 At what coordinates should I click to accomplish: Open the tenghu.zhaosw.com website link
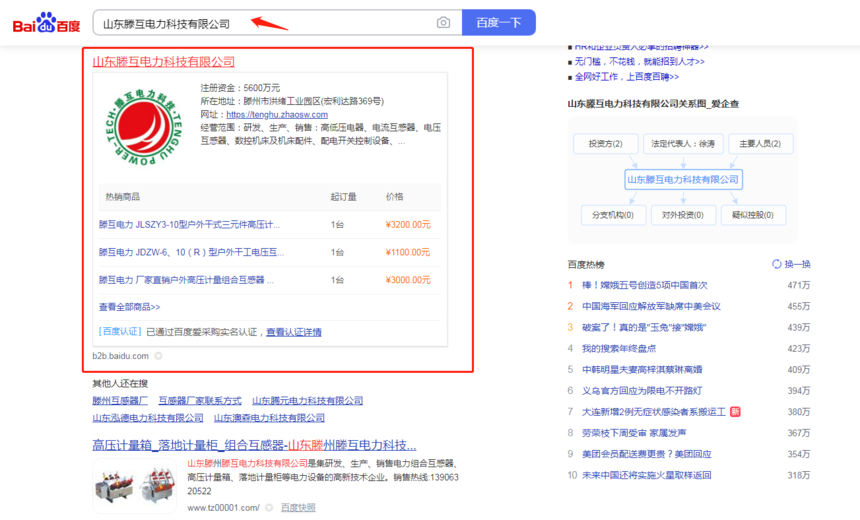[x=277, y=115]
